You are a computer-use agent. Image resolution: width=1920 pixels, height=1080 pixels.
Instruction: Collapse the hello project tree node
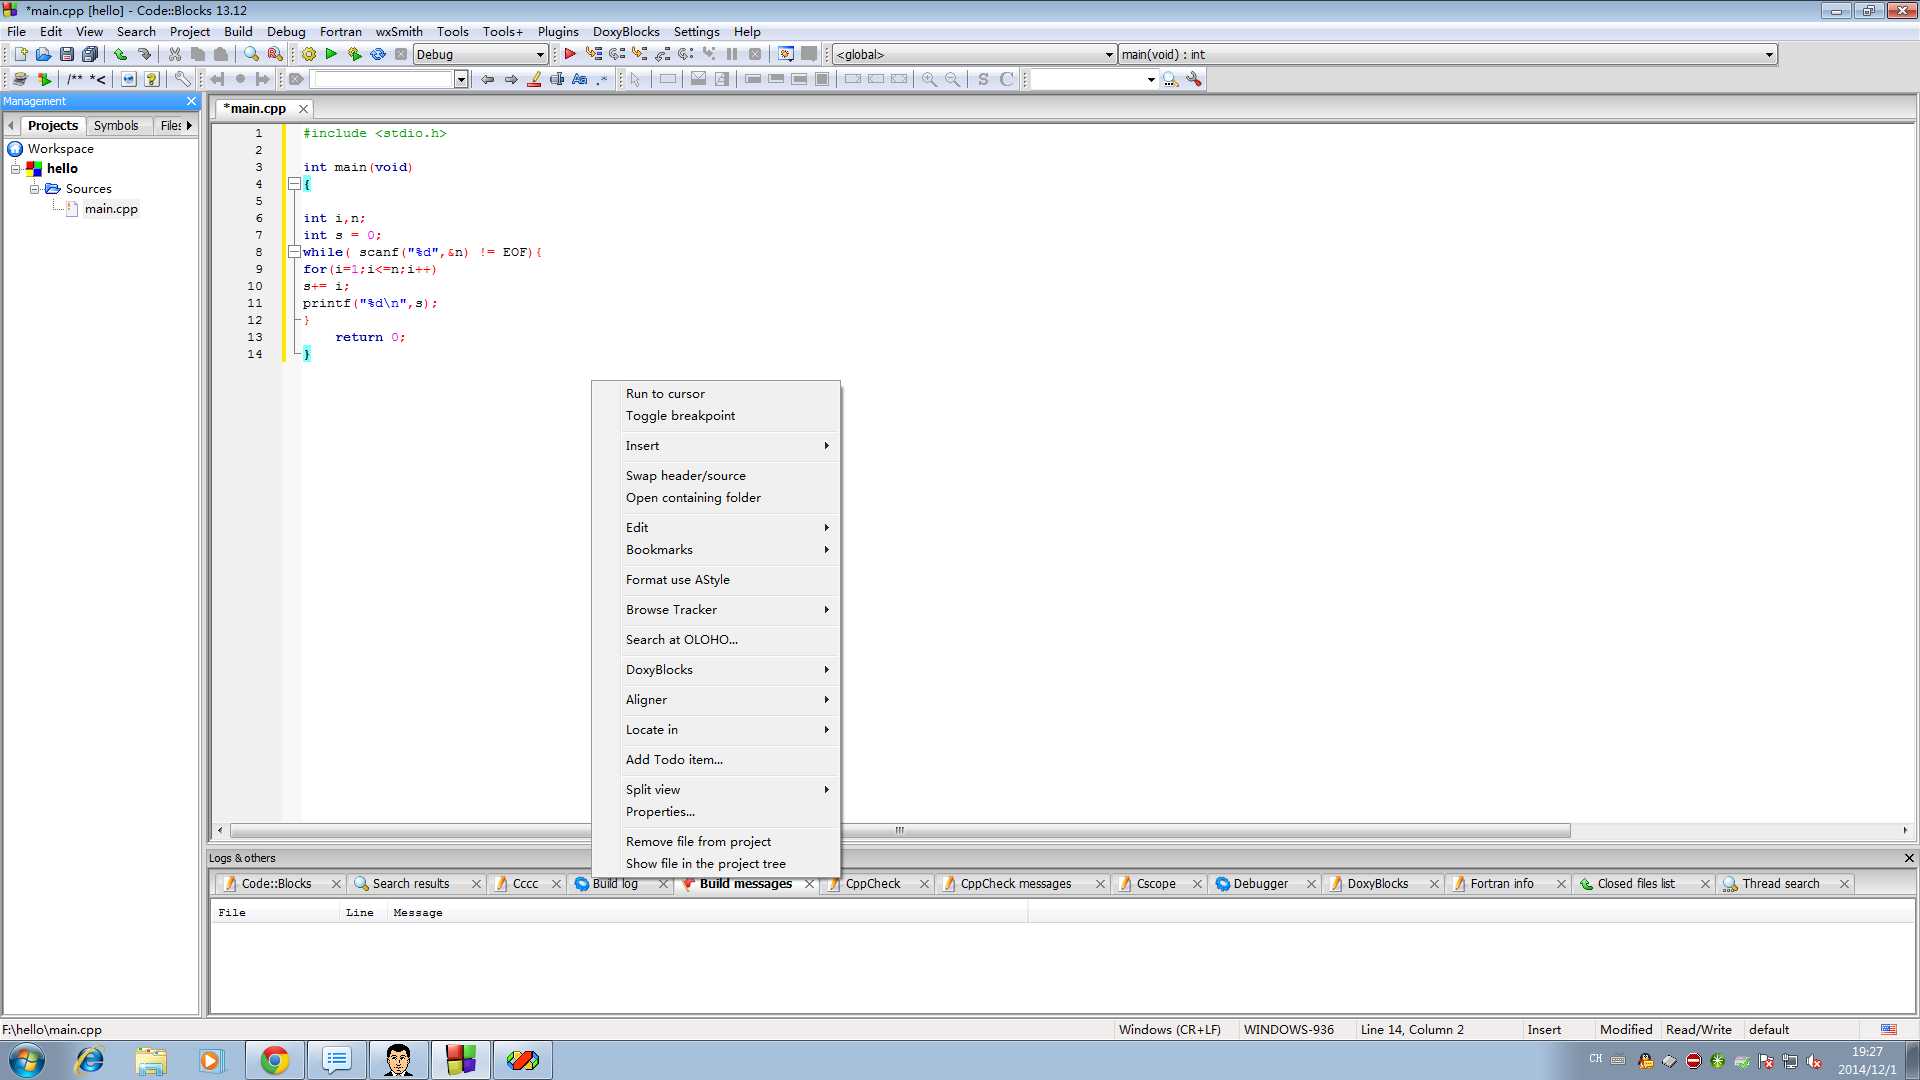16,169
